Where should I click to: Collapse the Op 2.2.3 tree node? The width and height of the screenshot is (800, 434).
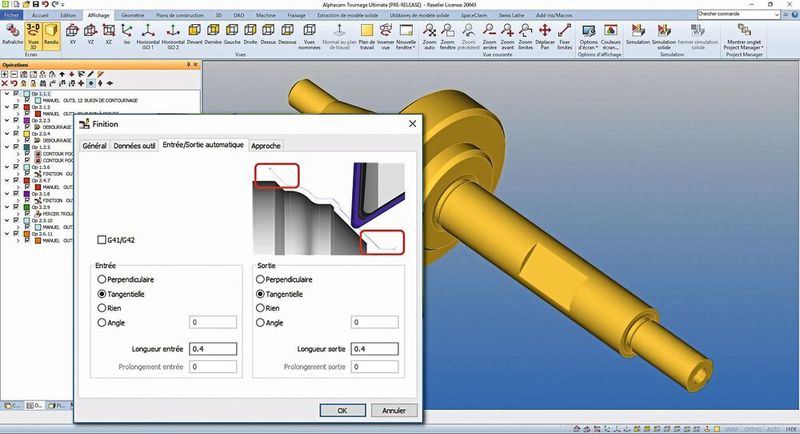(x=7, y=120)
